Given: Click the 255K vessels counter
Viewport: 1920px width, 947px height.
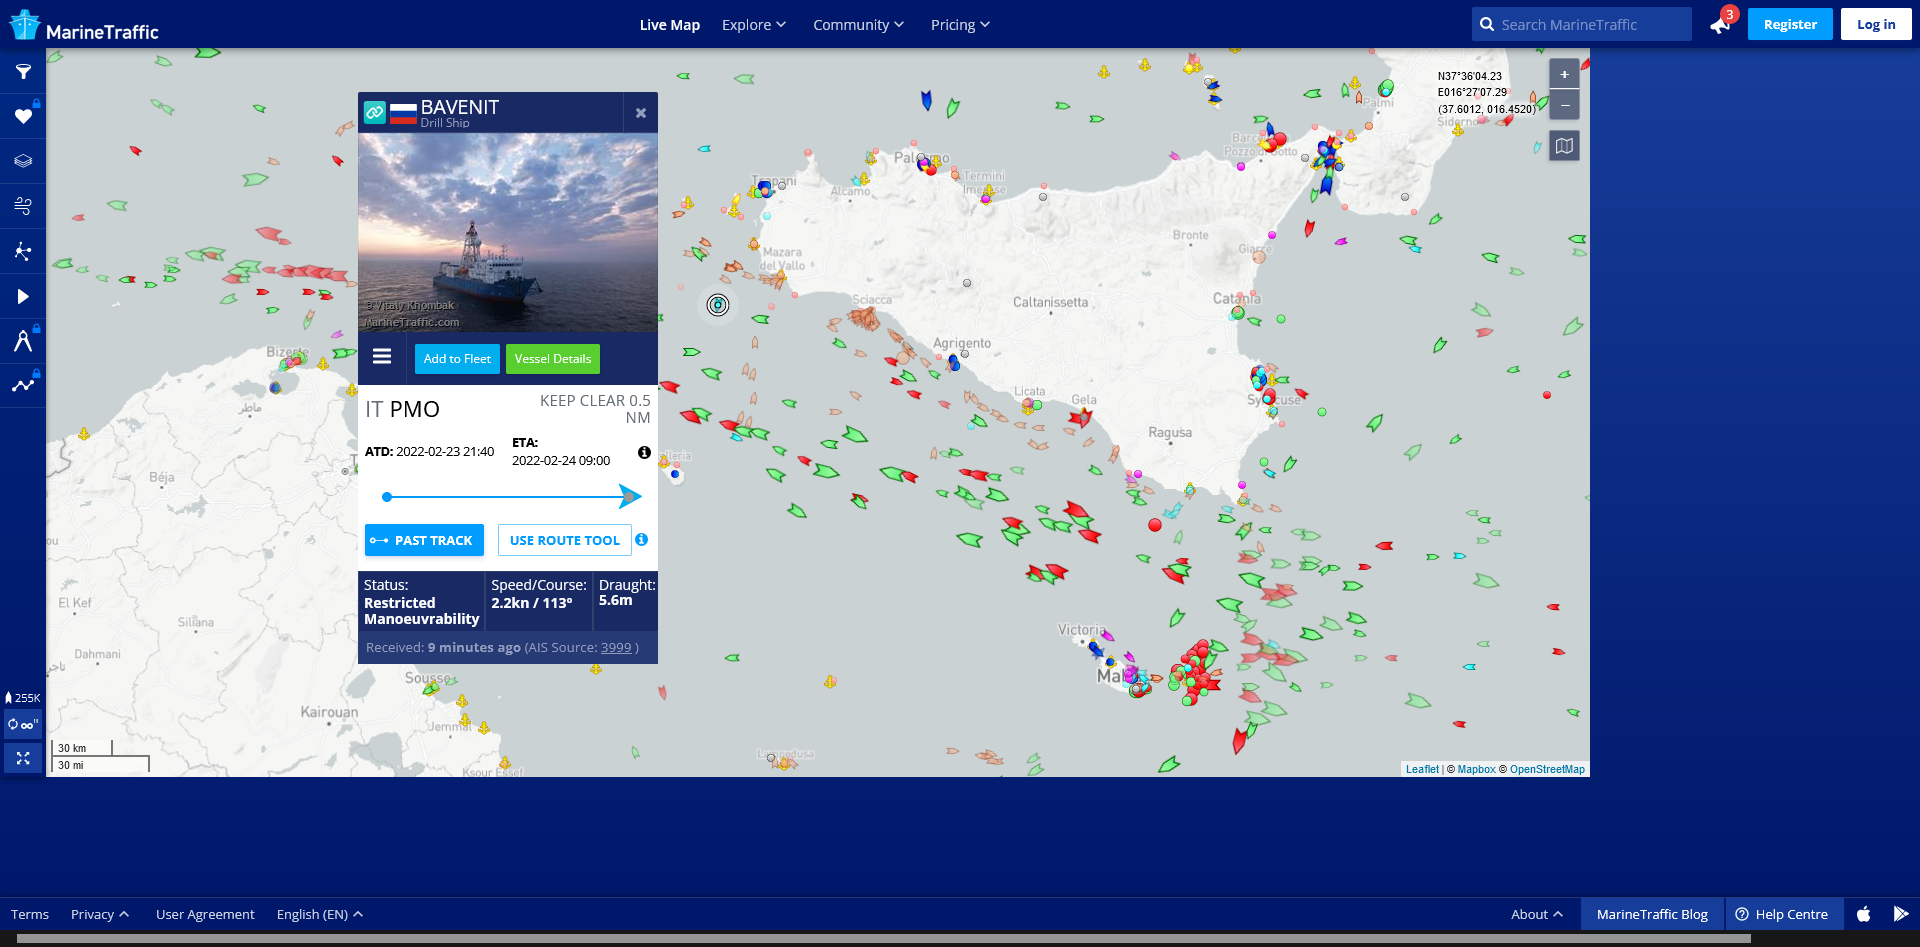Looking at the screenshot, I should coord(22,698).
